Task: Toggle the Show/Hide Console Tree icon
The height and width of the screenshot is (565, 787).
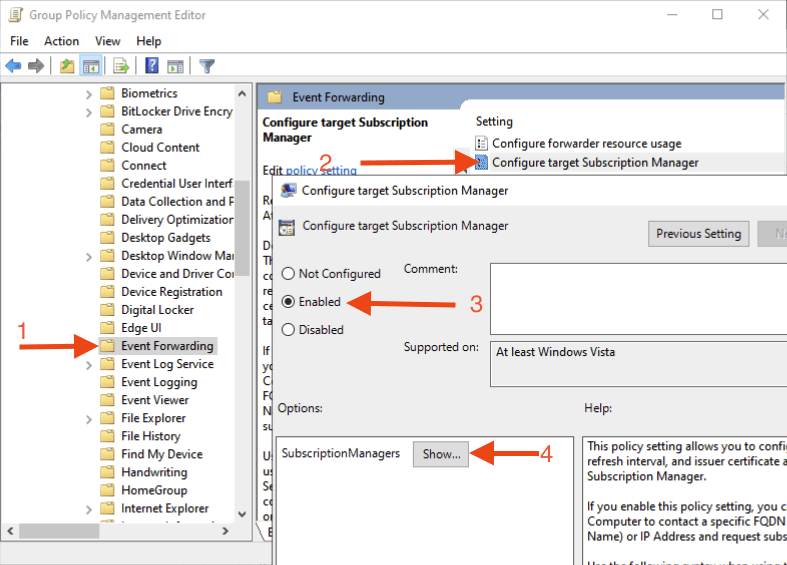Action: (91, 66)
